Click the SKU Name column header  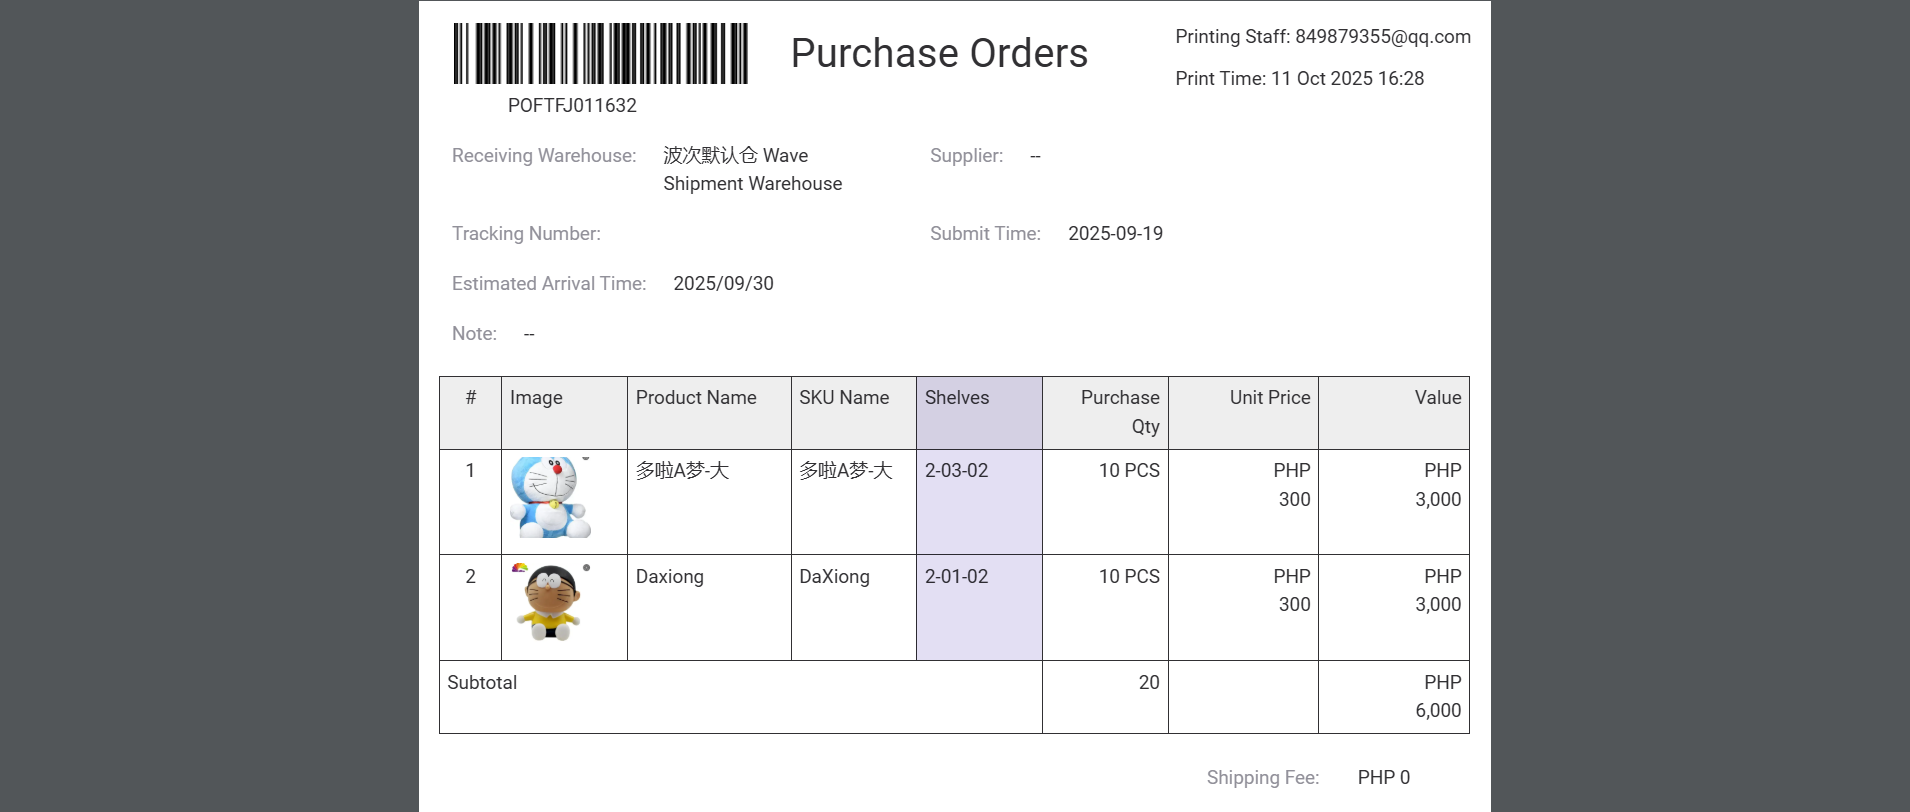pos(844,398)
